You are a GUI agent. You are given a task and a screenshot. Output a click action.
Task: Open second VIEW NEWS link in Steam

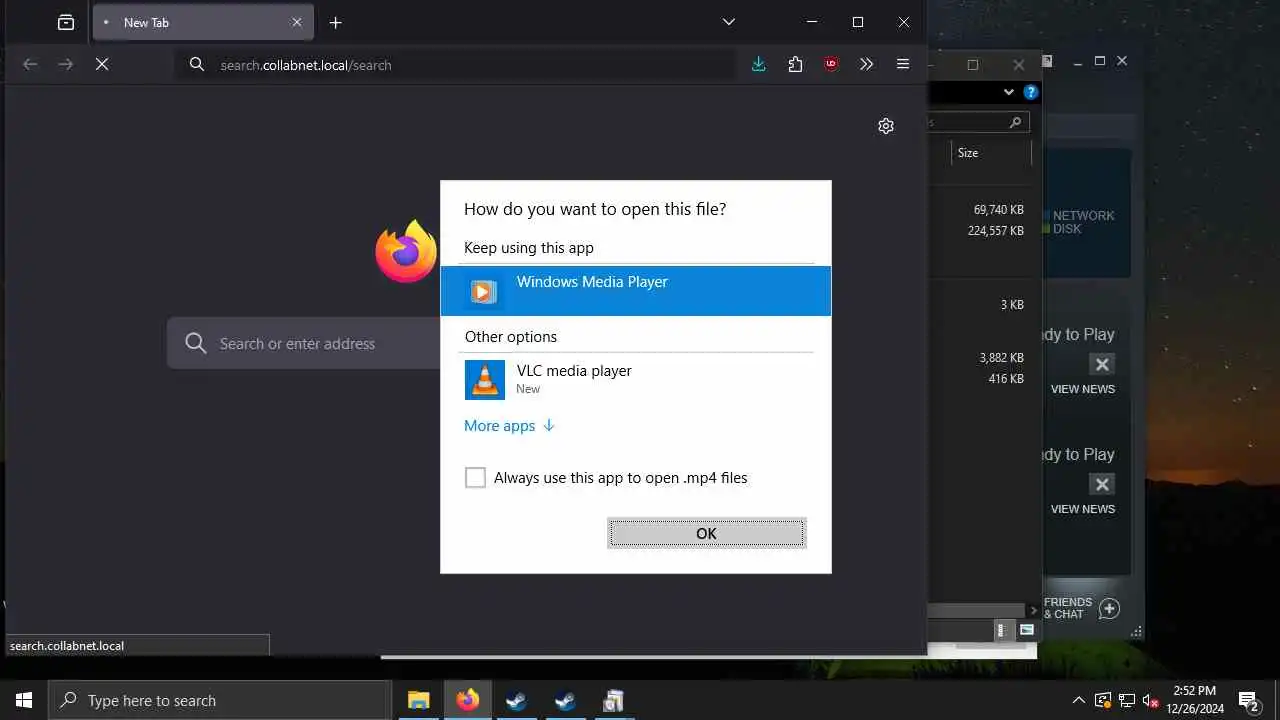pyautogui.click(x=1083, y=509)
